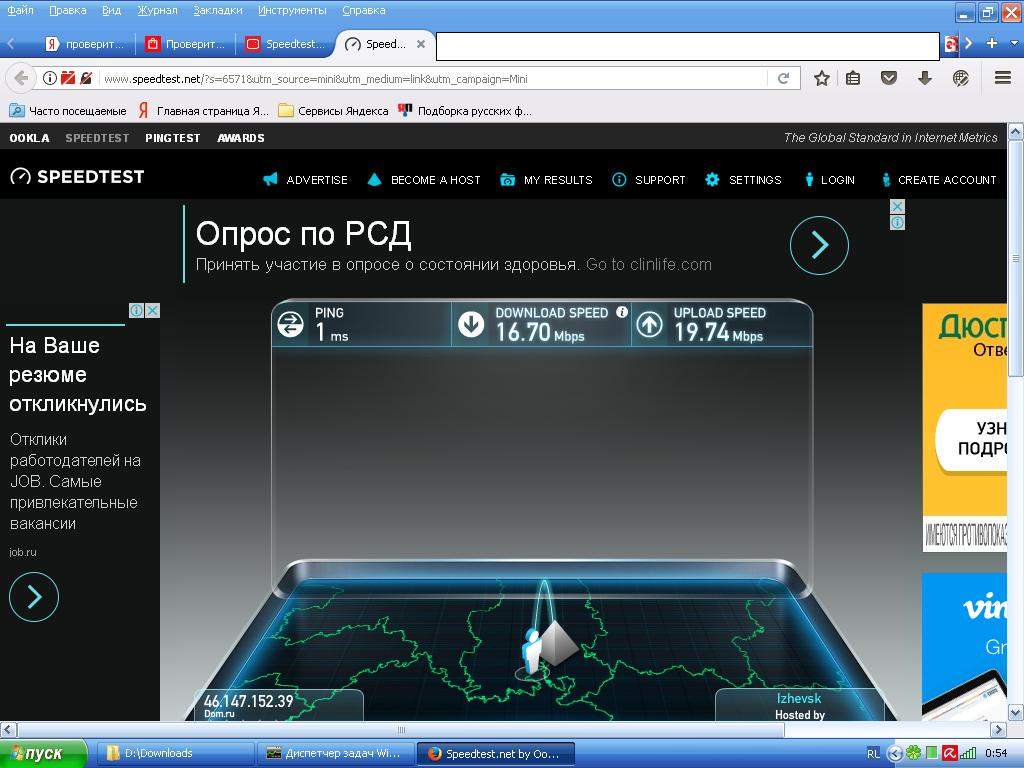Expand the list-all-tabs dropdown arrow
1024x768 pixels.
coord(1014,43)
